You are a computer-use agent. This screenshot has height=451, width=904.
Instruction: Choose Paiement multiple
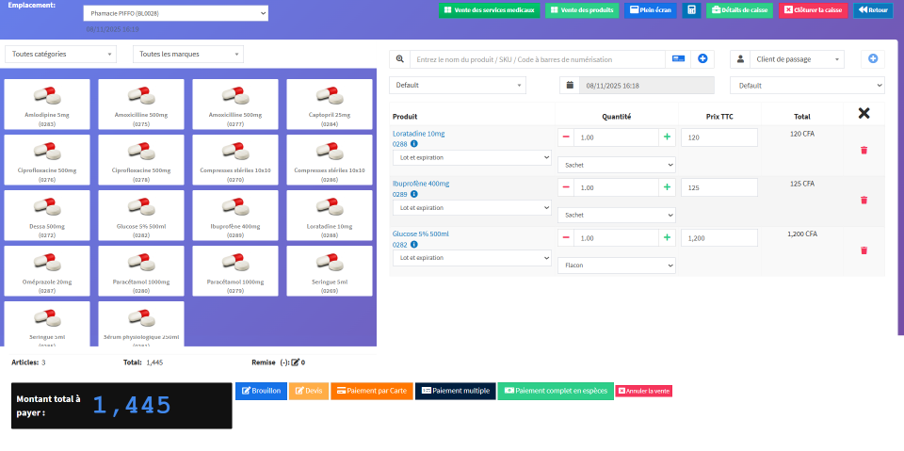(455, 391)
